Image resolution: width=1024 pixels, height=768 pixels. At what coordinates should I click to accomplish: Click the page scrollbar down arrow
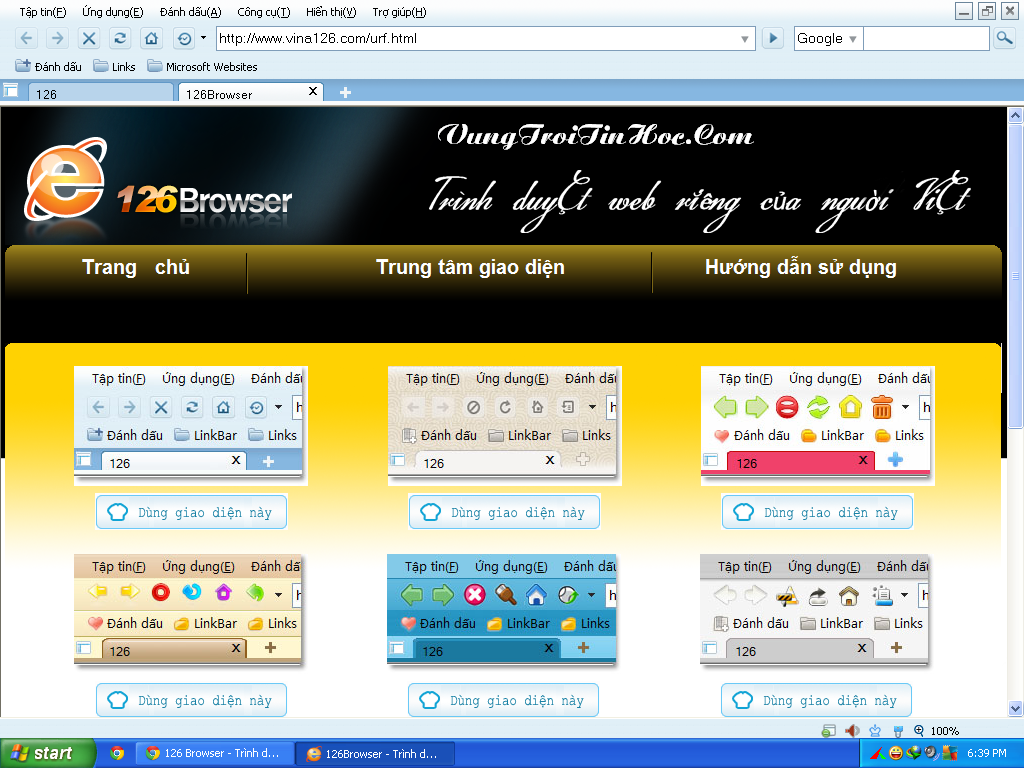[x=1015, y=709]
